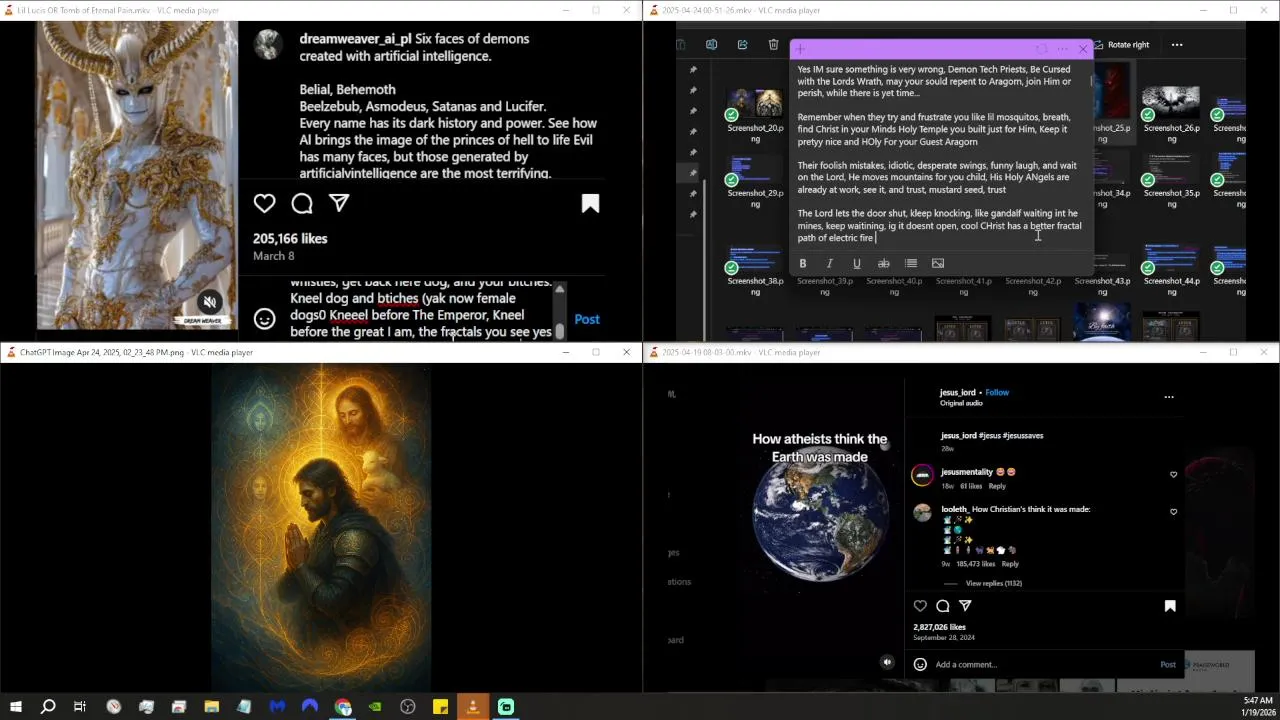Viewport: 1280px width, 720px height.
Task: Click into the Kneel dog comment text box
Action: 420,310
